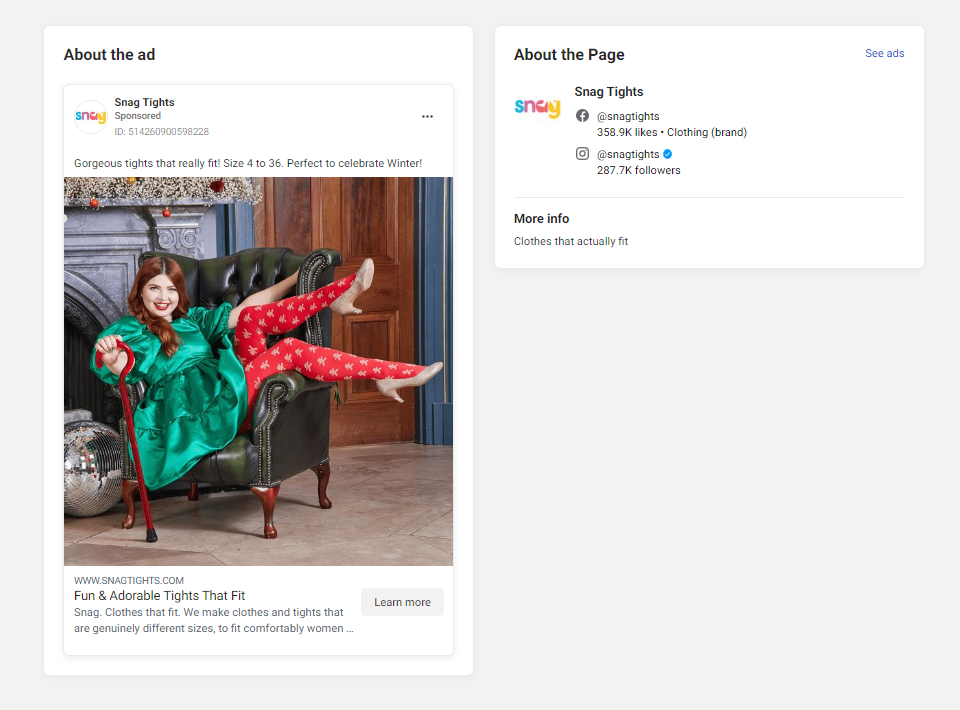Click the Snag logo avatar in the ad header

tap(90, 116)
